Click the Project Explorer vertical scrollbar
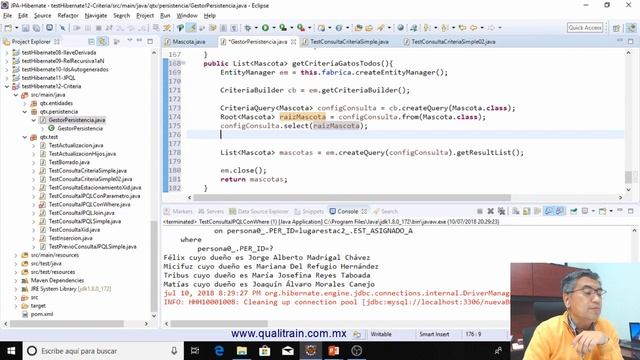Screen dimensions: 640x360 click(154, 265)
